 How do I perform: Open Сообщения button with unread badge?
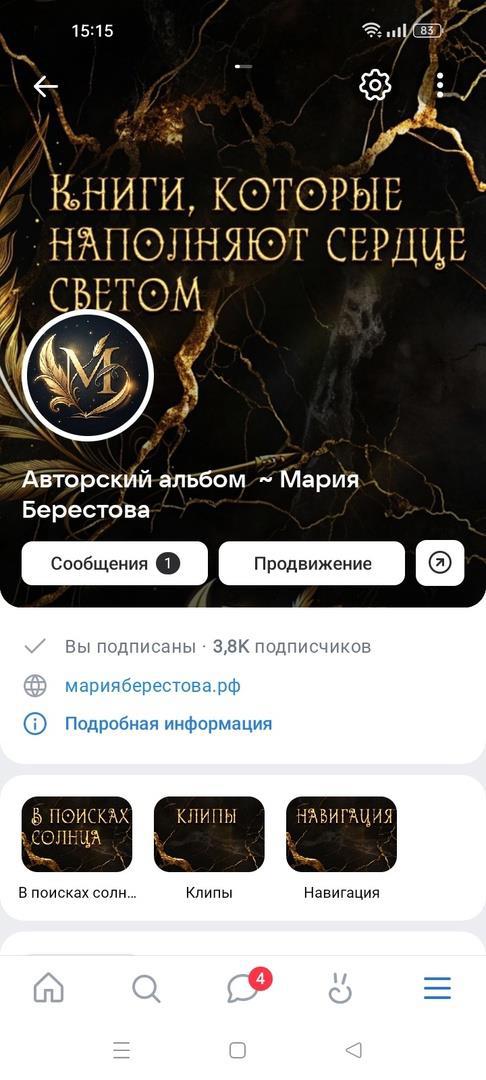click(115, 563)
